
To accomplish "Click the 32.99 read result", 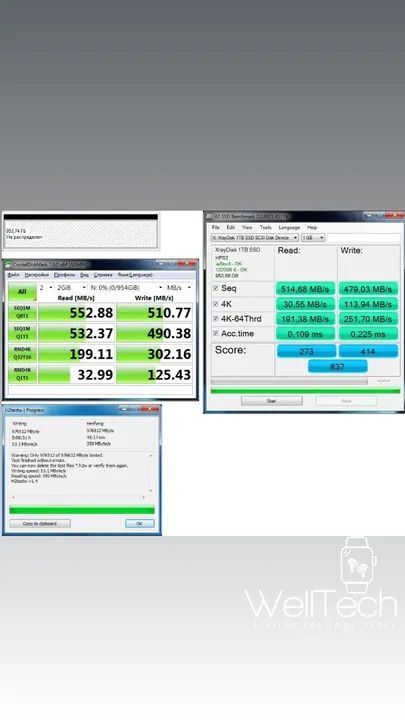I will (76, 374).
